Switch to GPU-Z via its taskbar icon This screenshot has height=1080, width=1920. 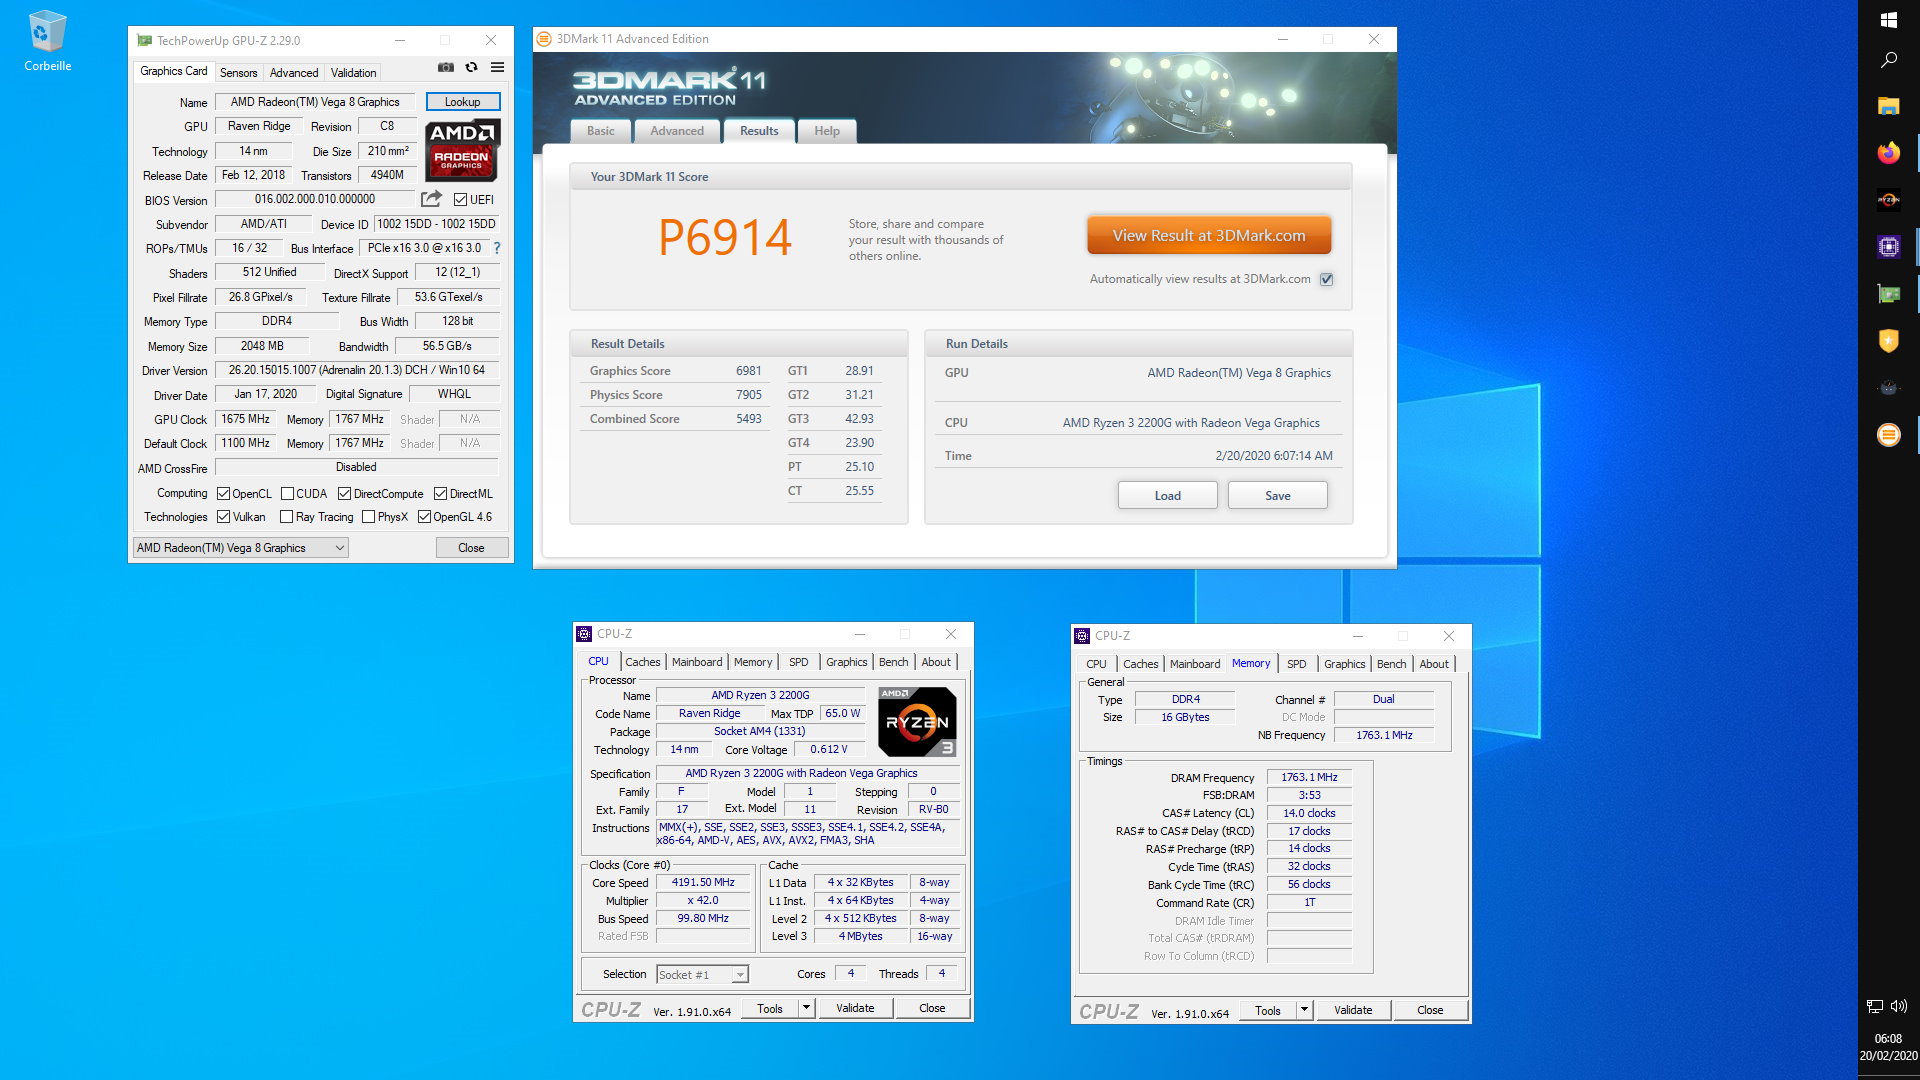tap(1888, 294)
